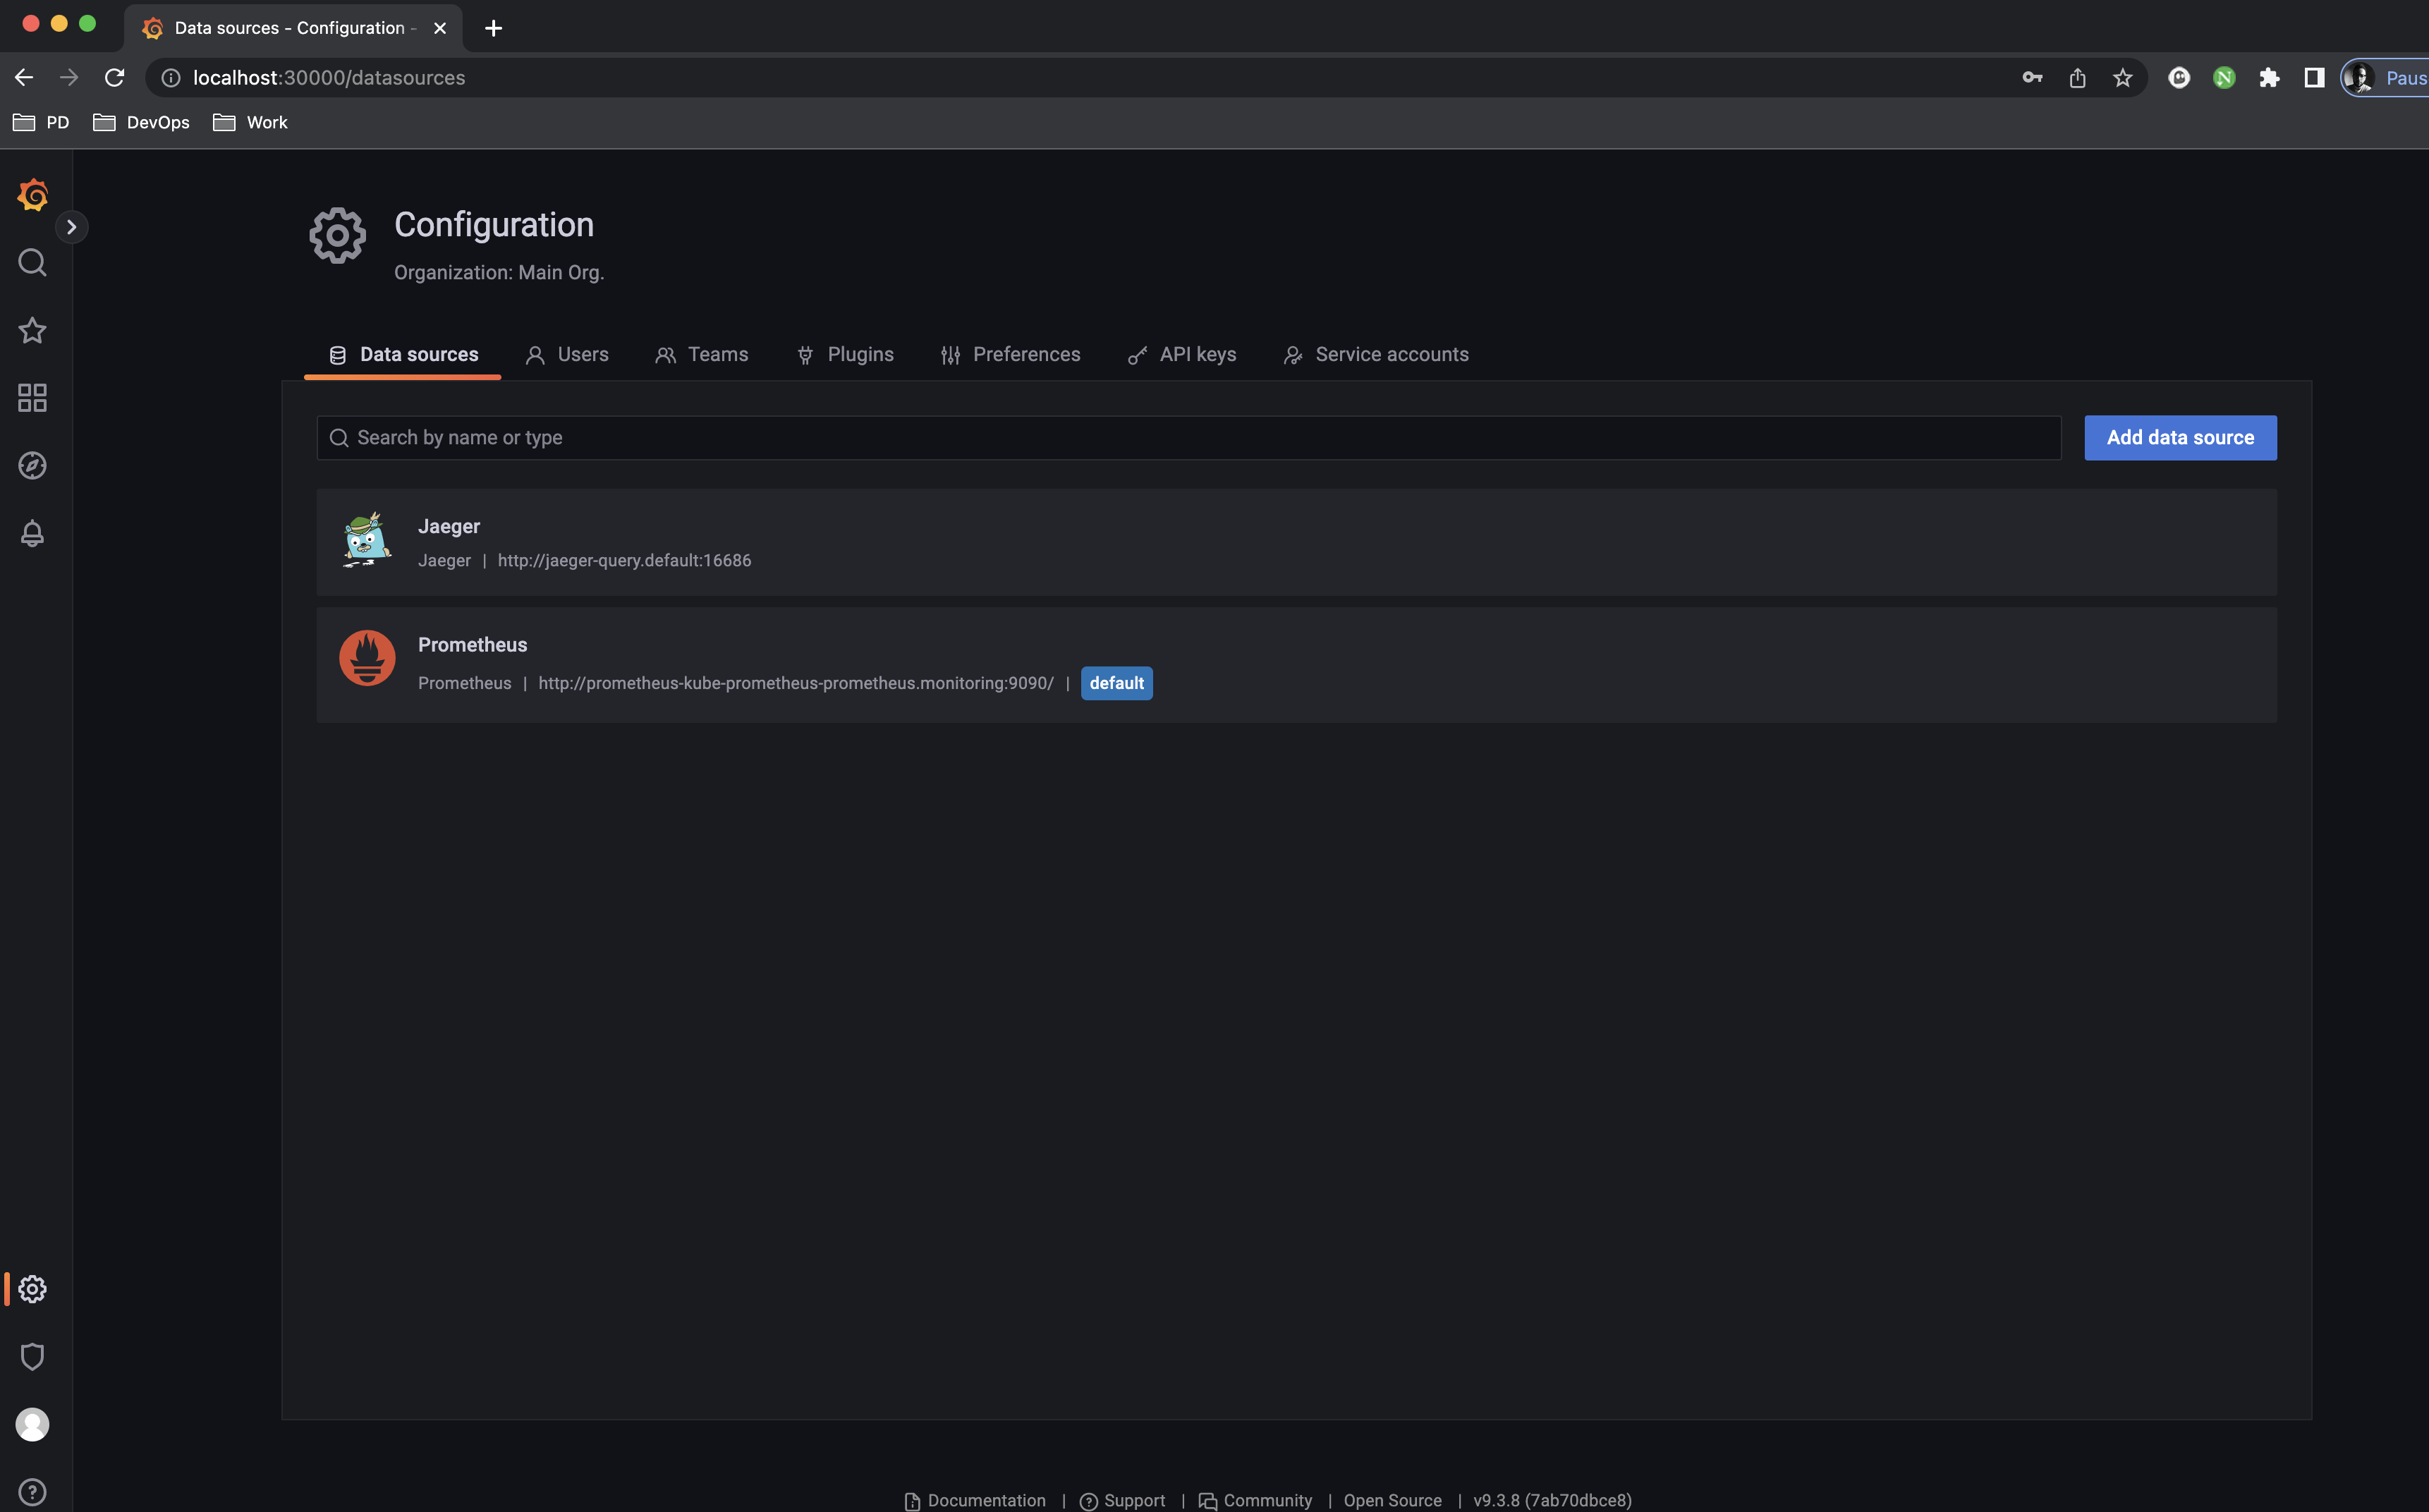
Task: Open the browser extensions puzzle icon
Action: click(x=2269, y=78)
